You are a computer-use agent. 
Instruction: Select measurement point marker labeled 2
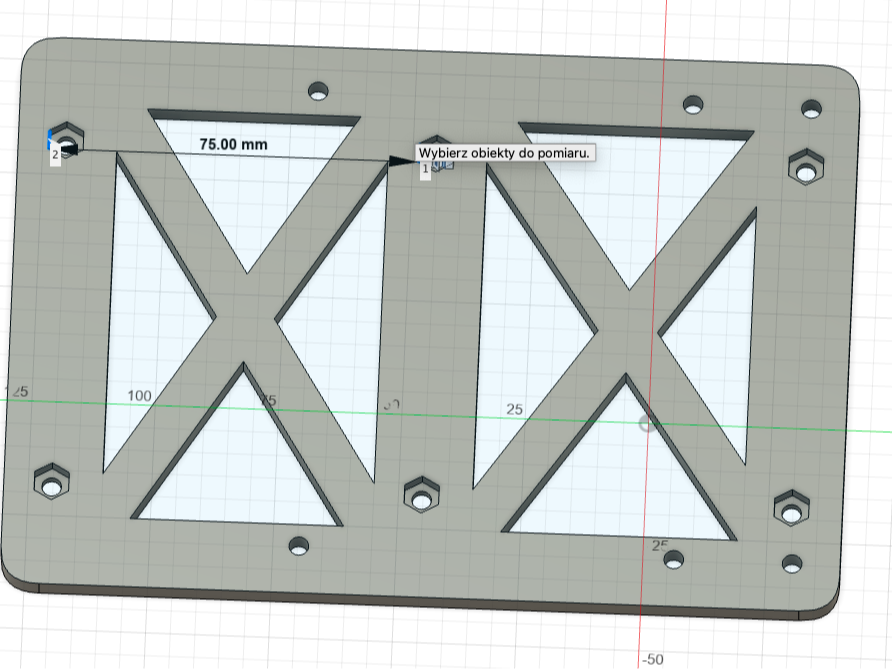click(55, 155)
